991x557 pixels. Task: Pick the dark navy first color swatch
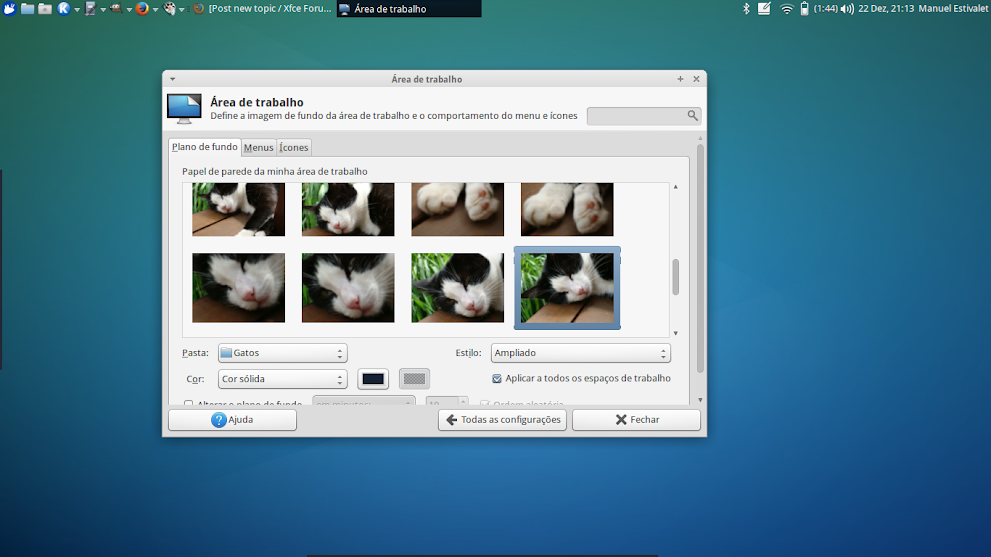[373, 379]
